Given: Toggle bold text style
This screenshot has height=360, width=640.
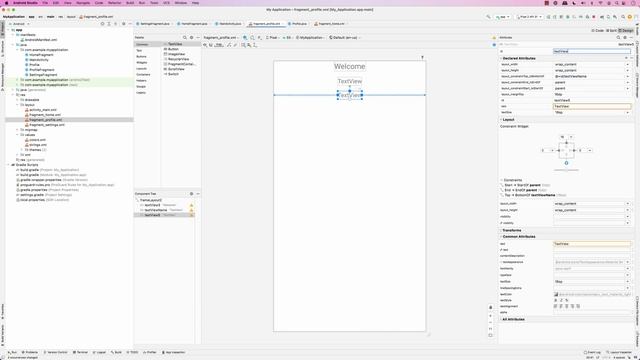Looking at the screenshot, I should point(556,300).
